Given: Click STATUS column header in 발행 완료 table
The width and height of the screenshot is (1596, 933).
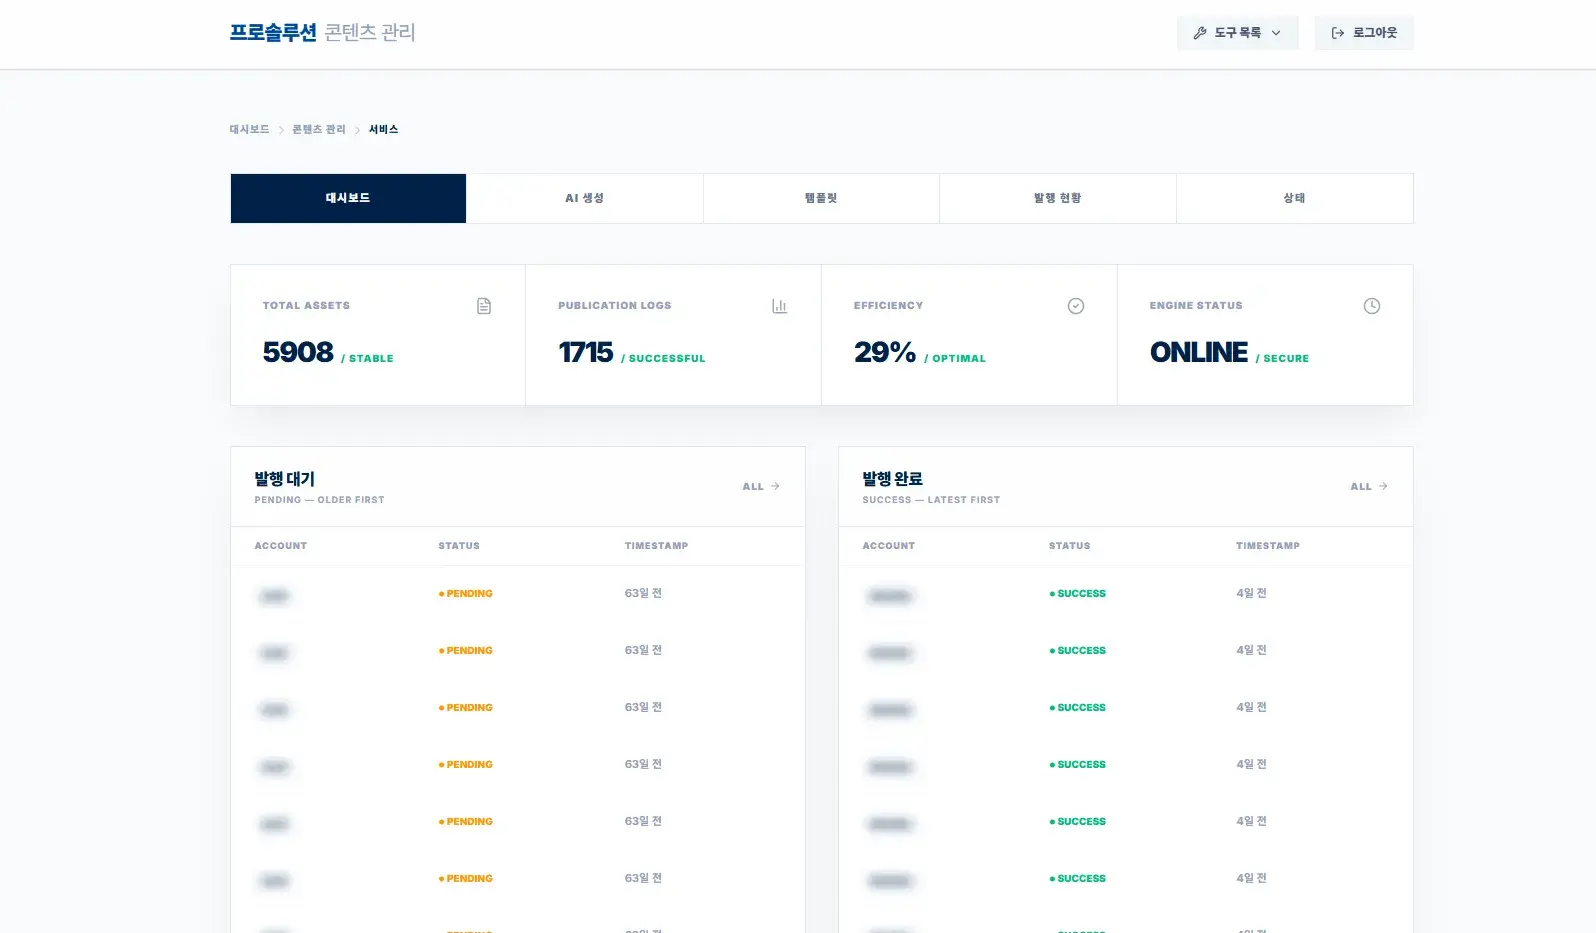Looking at the screenshot, I should tap(1070, 546).
